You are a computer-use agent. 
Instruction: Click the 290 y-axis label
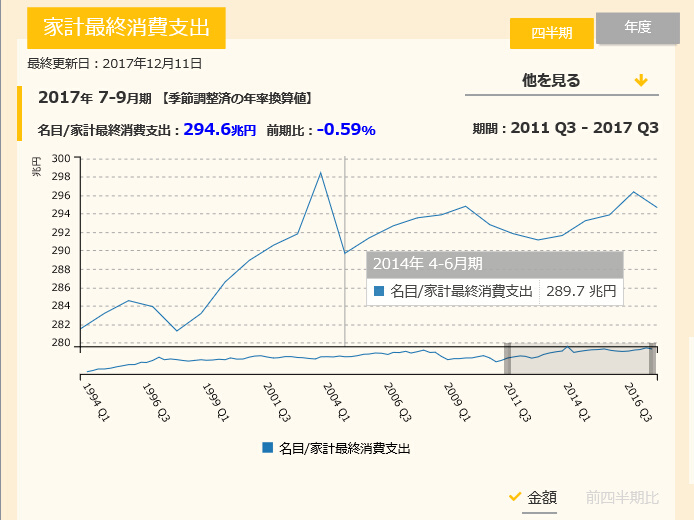coord(61,250)
